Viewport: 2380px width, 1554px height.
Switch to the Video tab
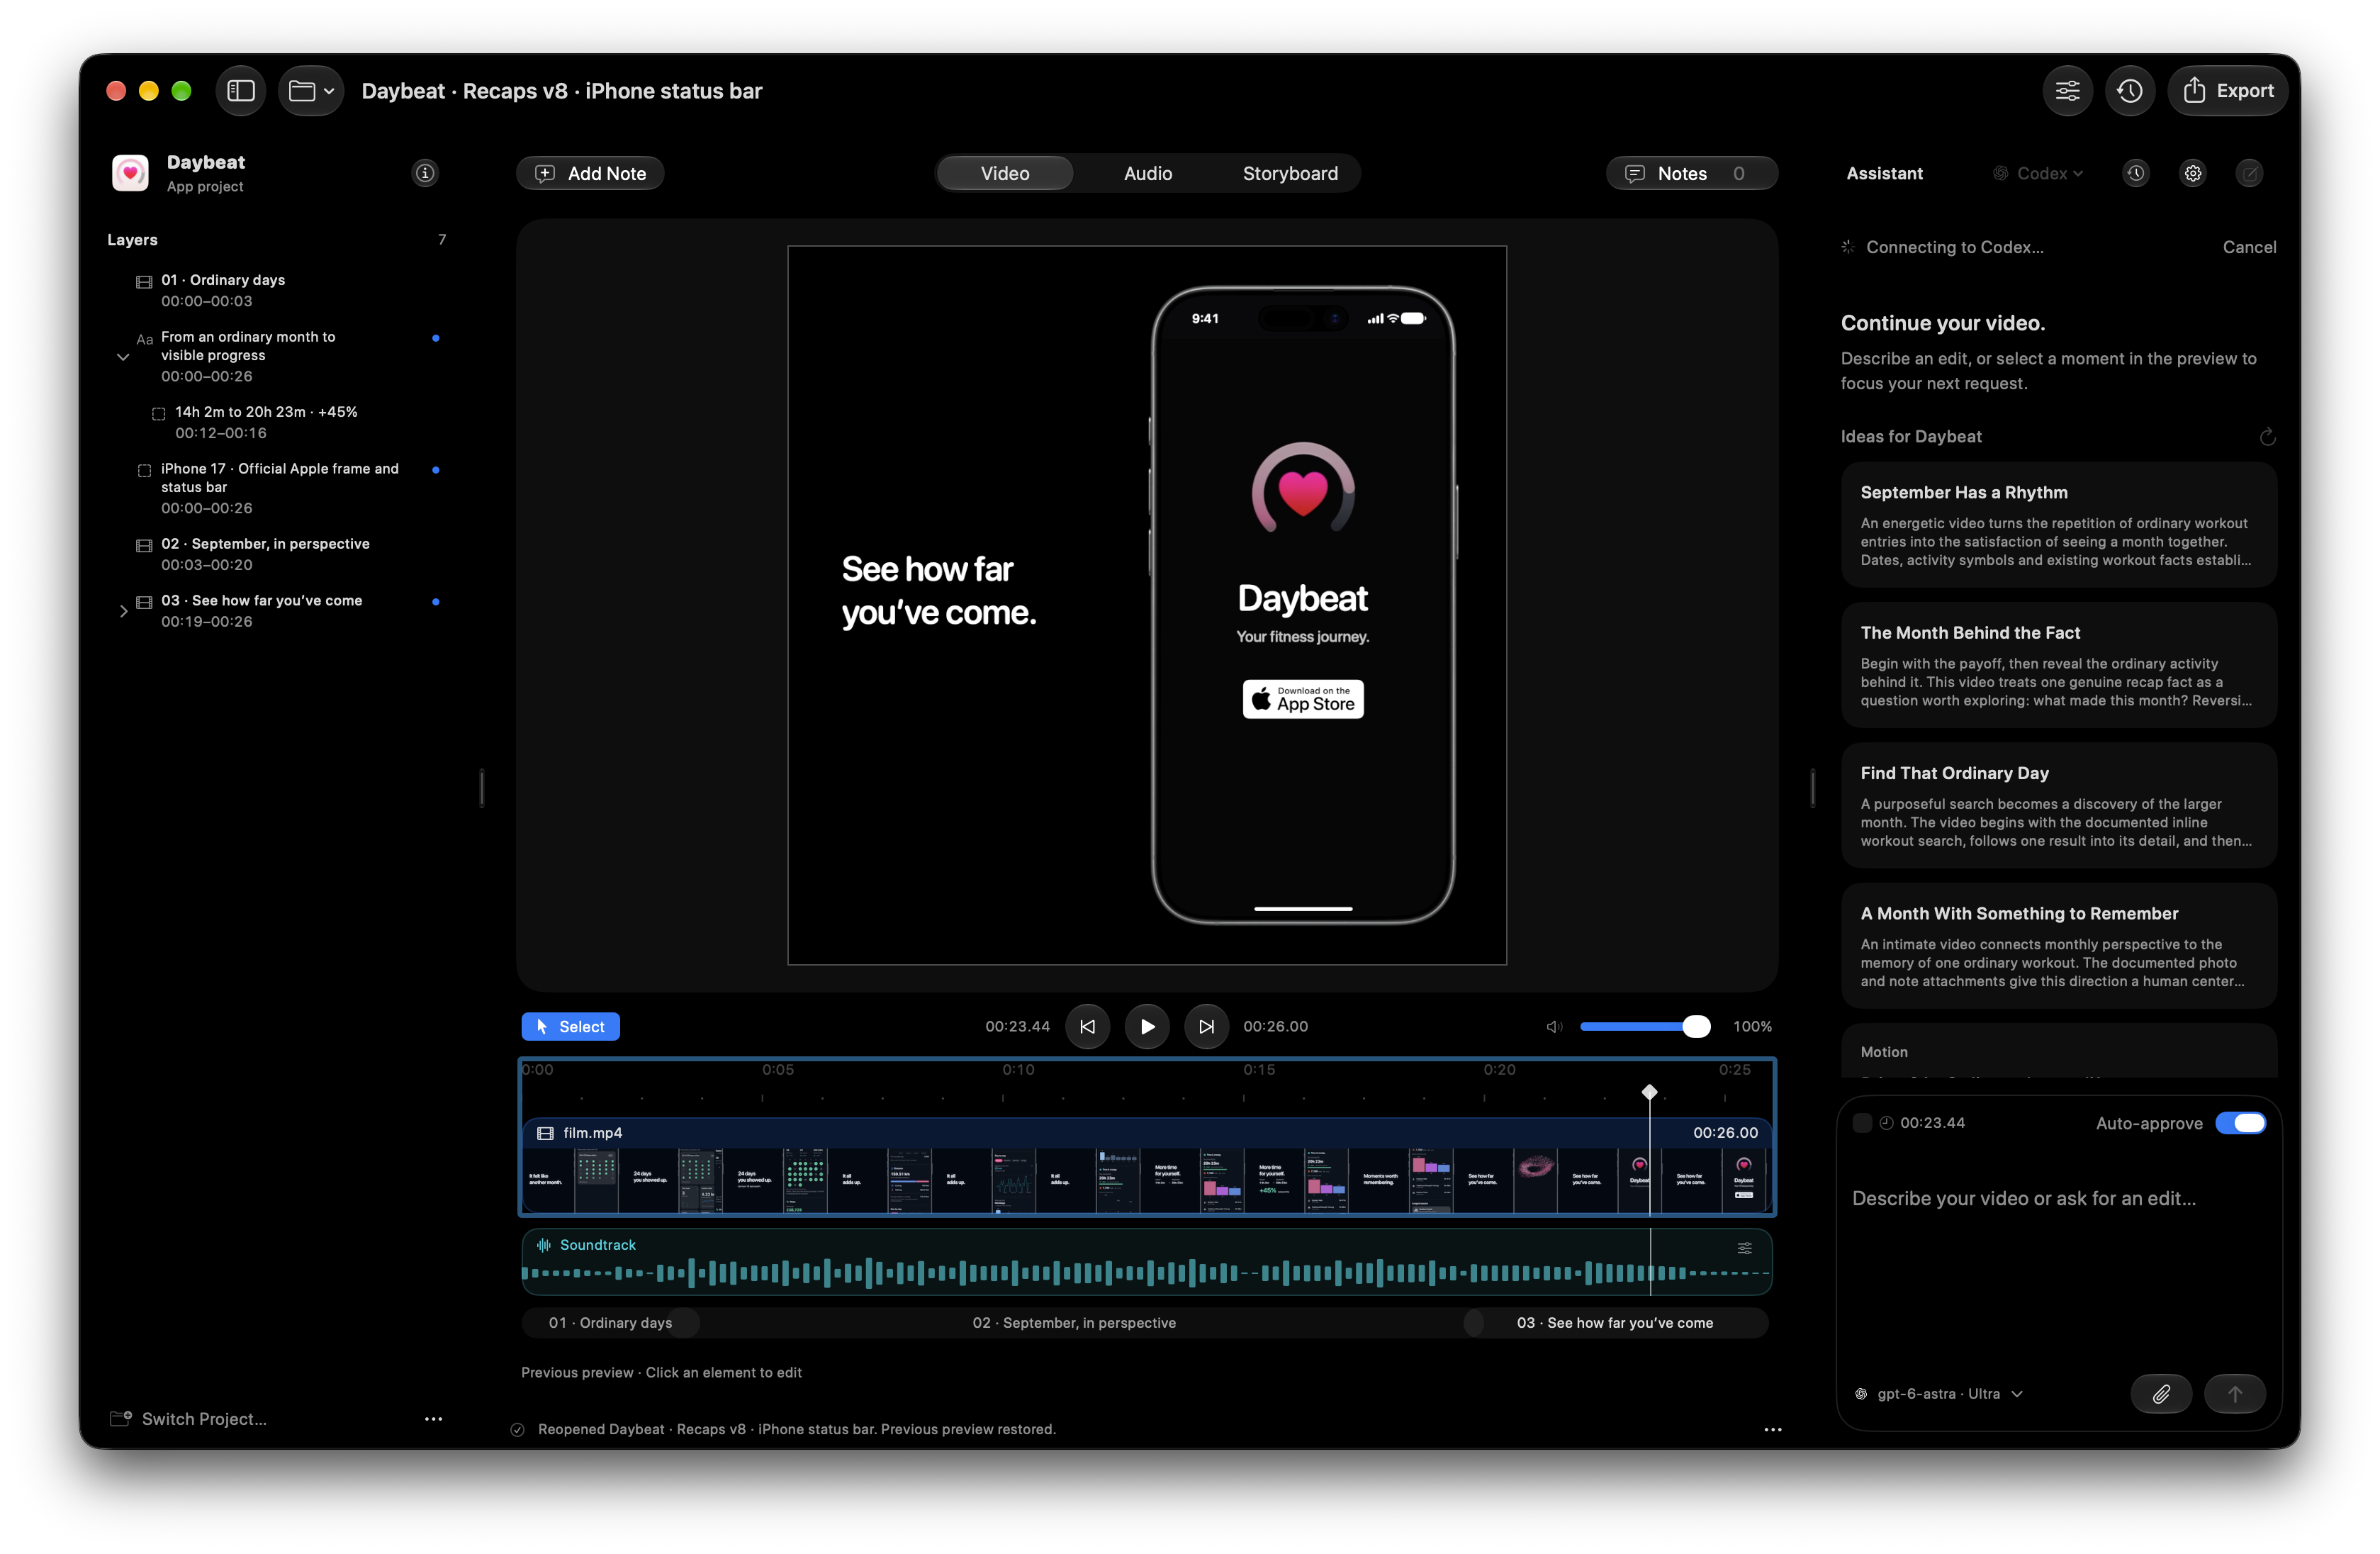pos(1005,173)
